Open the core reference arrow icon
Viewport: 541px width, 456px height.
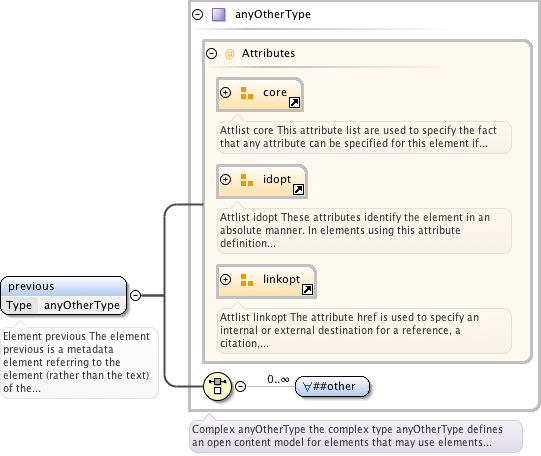[294, 102]
